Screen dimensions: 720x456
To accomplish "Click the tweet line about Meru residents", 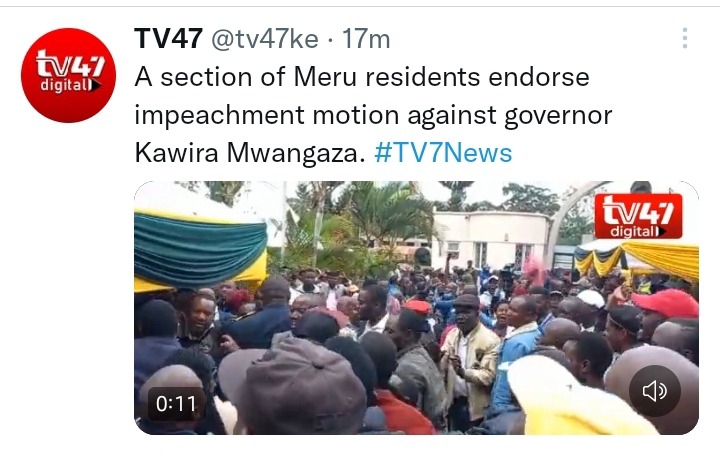I will (x=362, y=77).
